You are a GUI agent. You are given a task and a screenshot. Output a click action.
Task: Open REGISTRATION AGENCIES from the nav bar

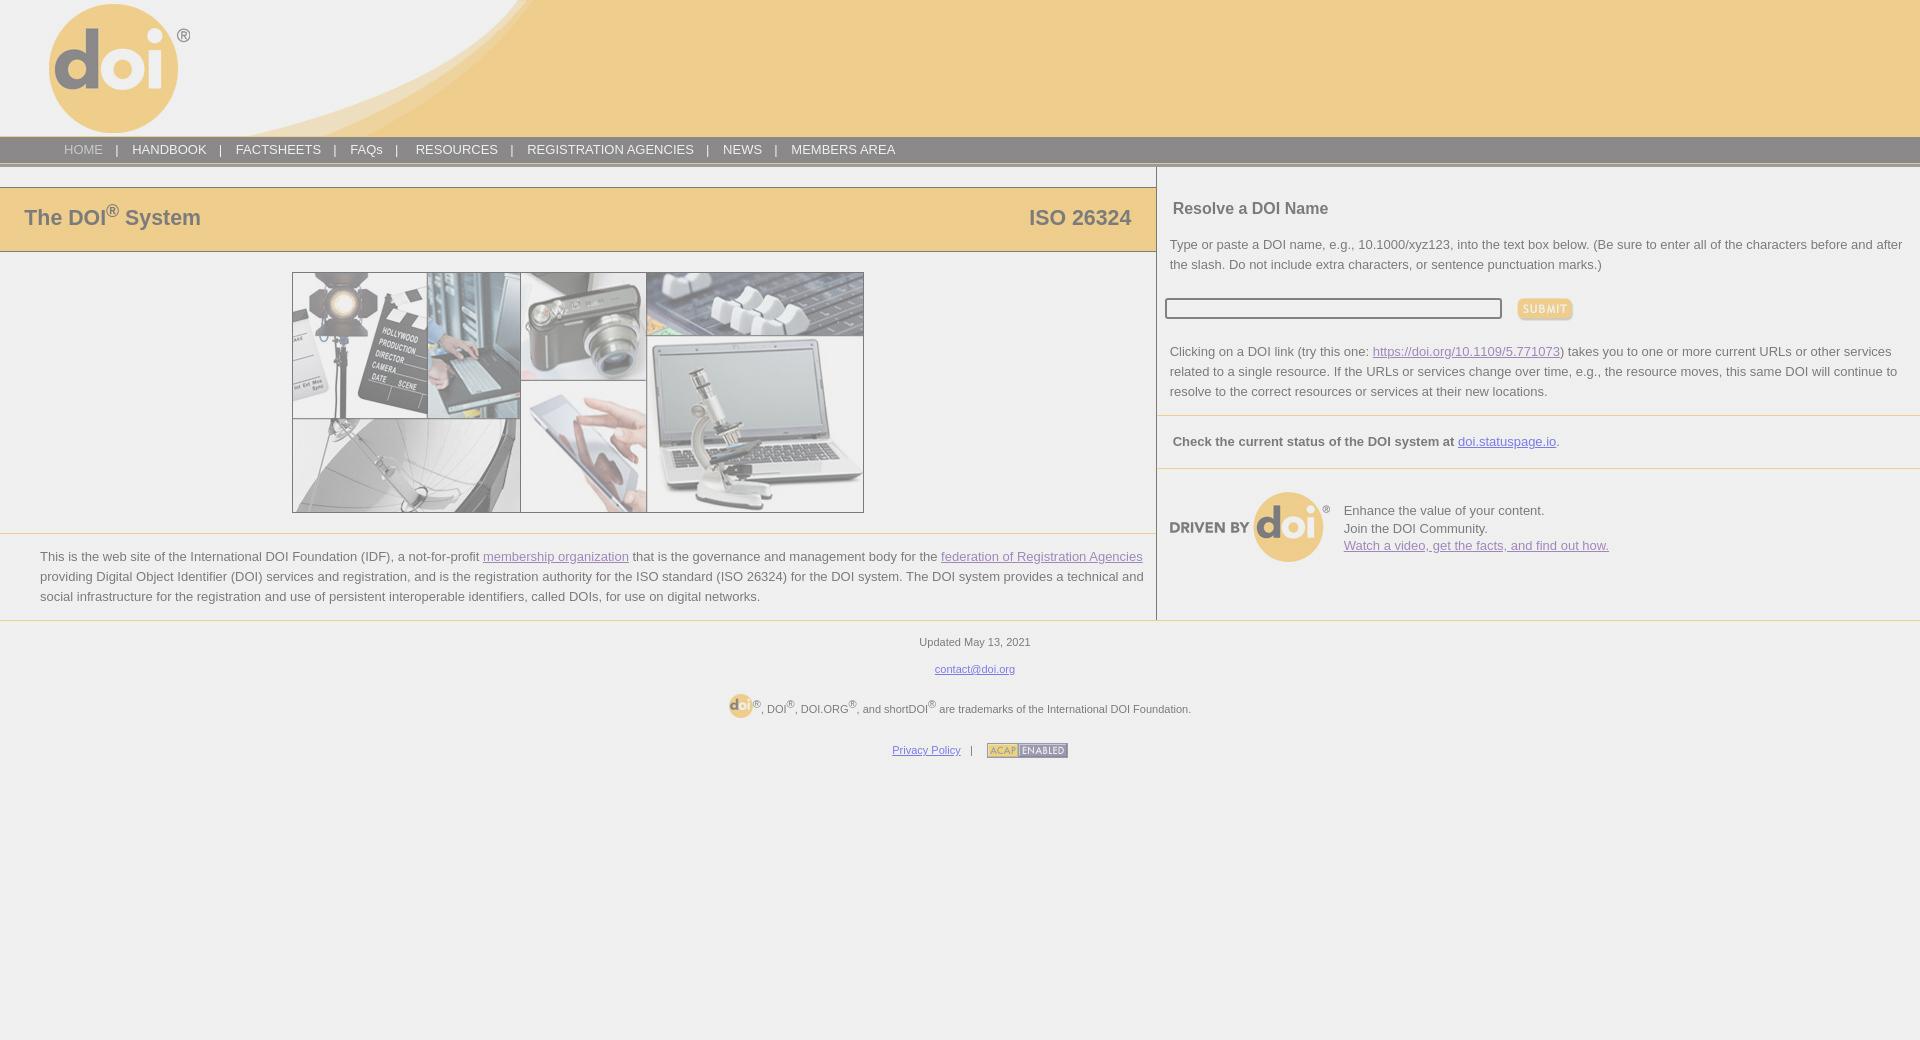pos(610,150)
